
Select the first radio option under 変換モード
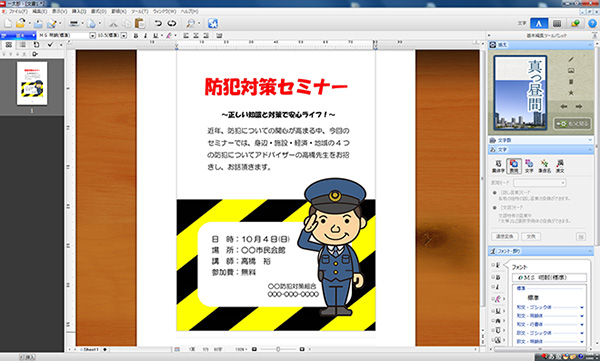click(495, 193)
